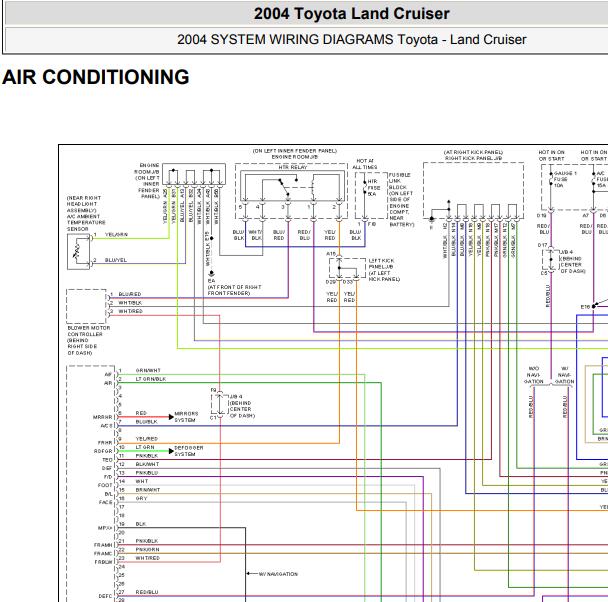Click the black arrowhead pointing to DEFOGGER SYSTEM
The height and width of the screenshot is (602, 608).
pyautogui.click(x=171, y=451)
